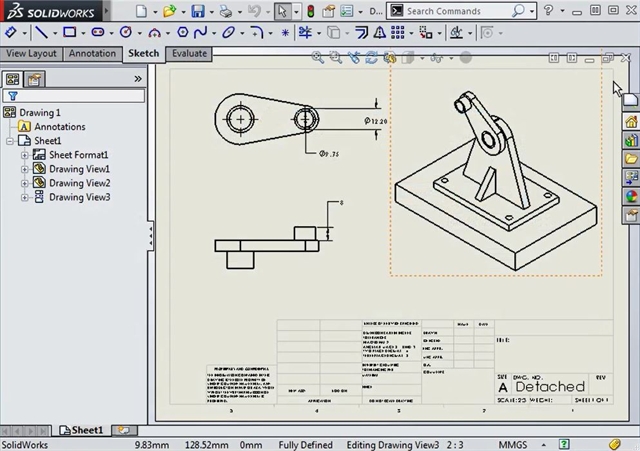Click the Smart Dimension tool icon
Image resolution: width=640 pixels, height=451 pixels.
coord(10,32)
